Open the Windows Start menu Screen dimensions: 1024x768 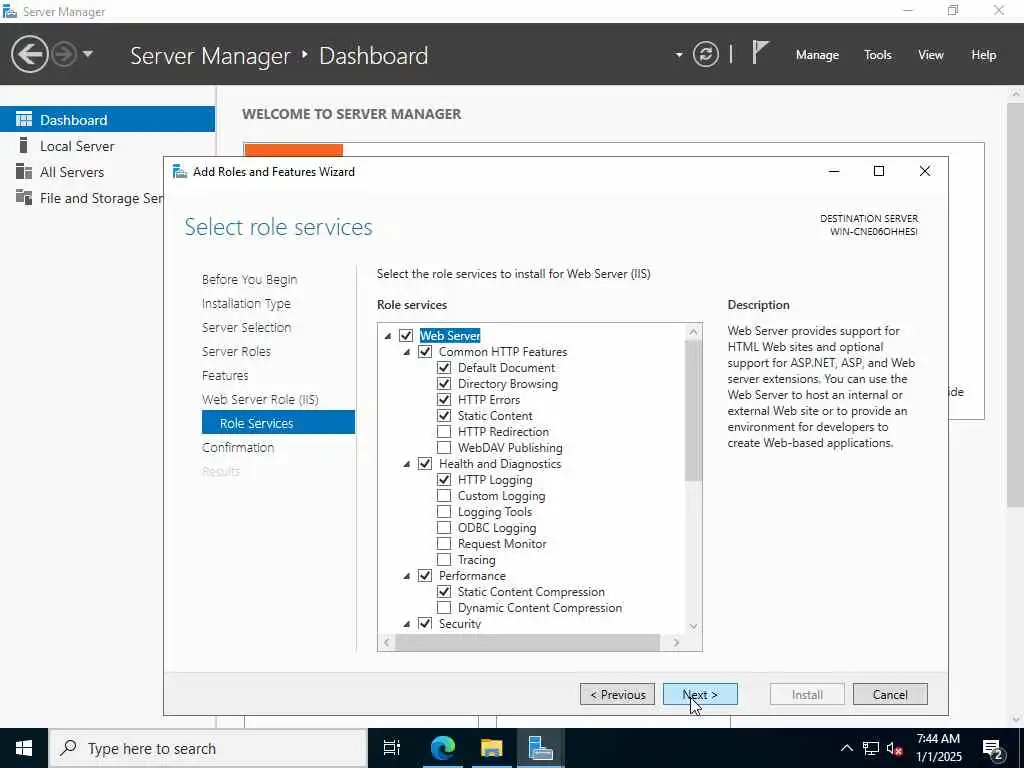(x=24, y=748)
